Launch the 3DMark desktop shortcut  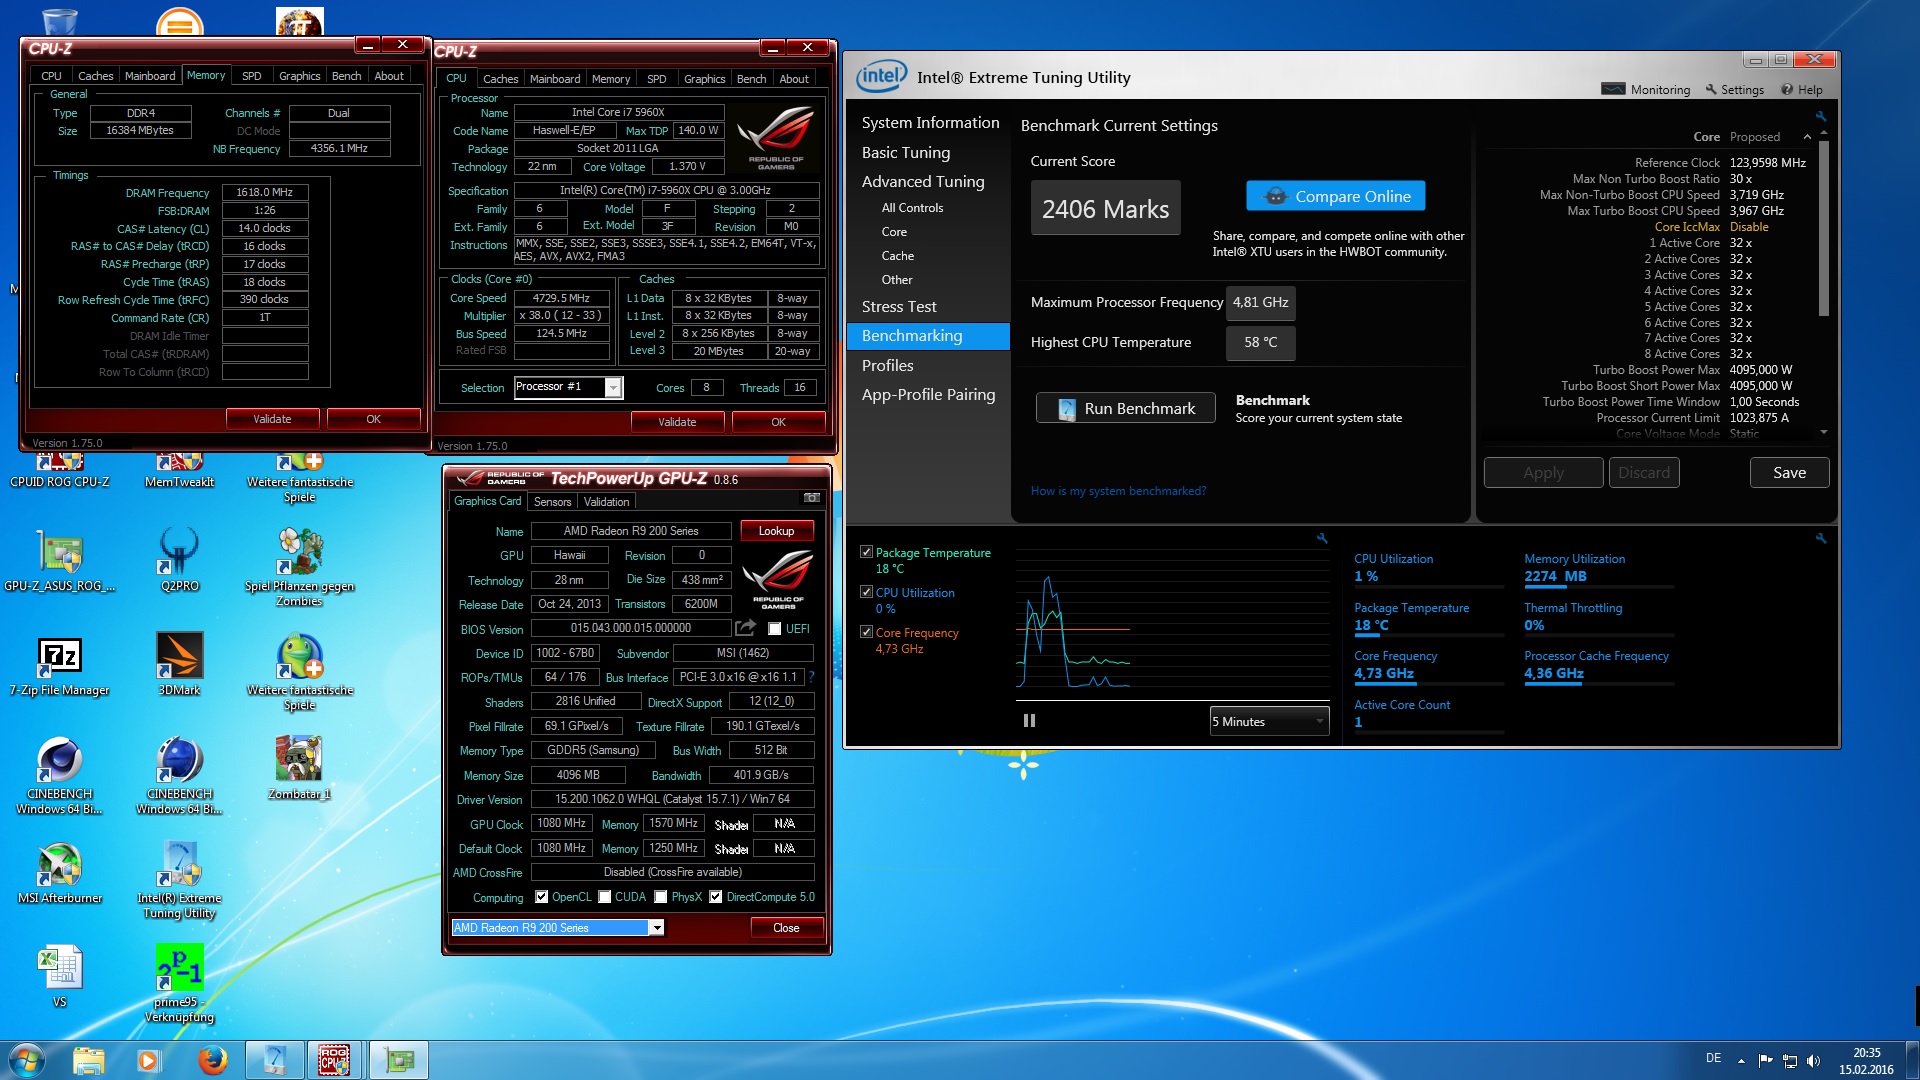point(179,665)
